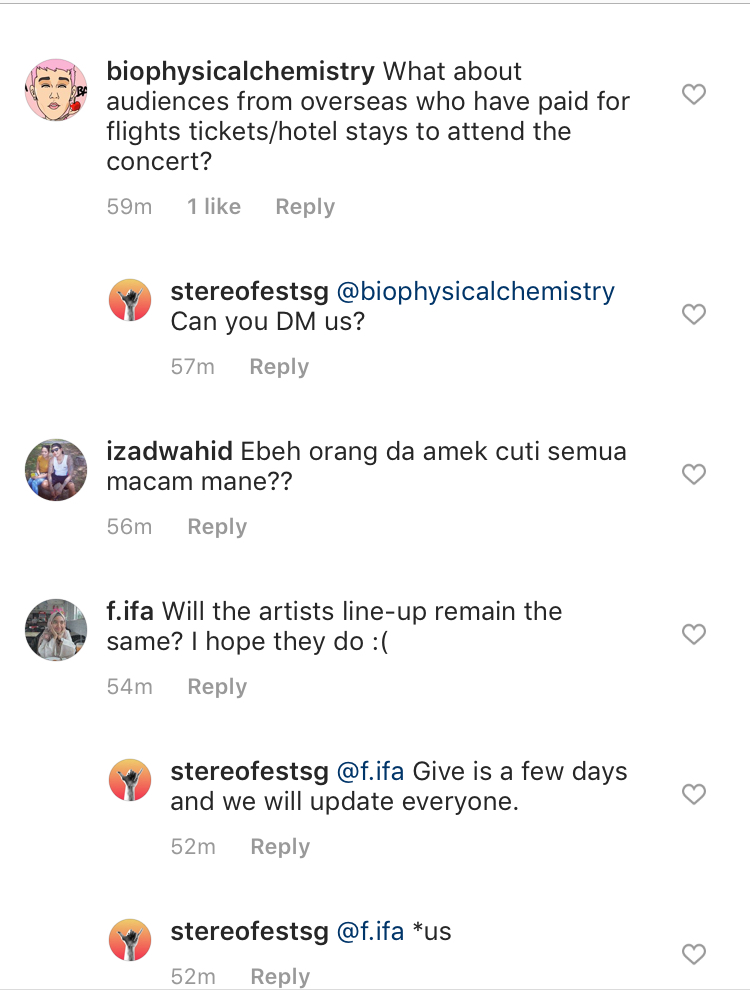
Task: Like stereofestsg's '*us' correction reply
Action: [693, 954]
